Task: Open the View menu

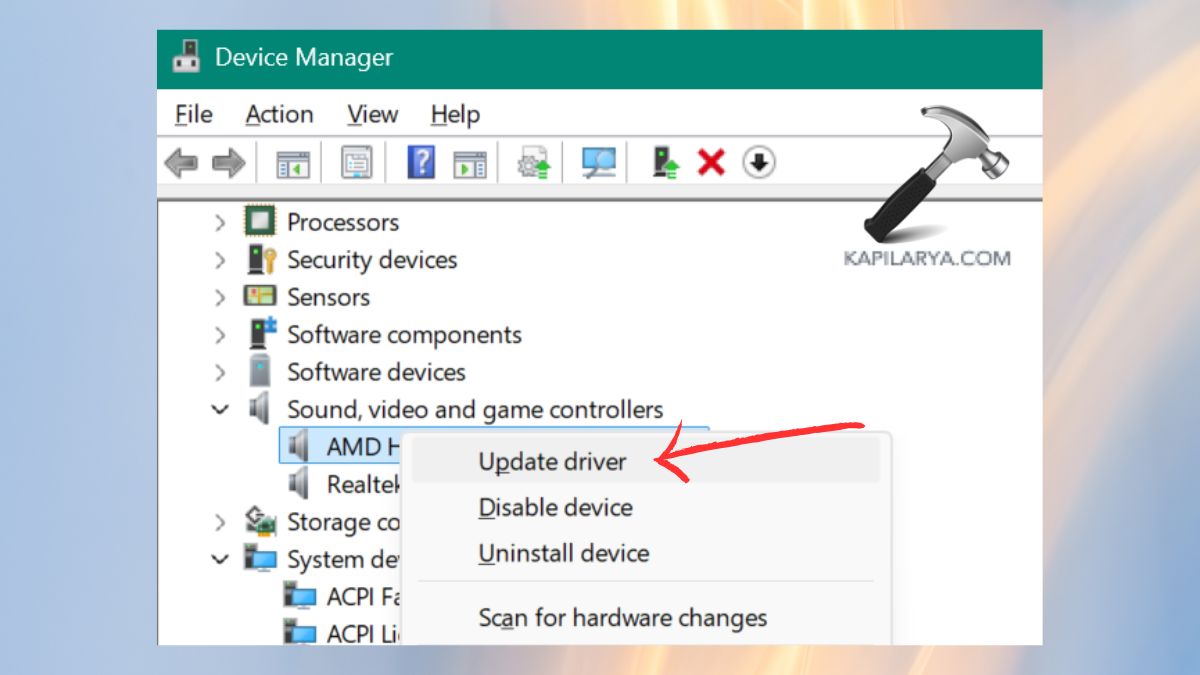Action: tap(372, 115)
